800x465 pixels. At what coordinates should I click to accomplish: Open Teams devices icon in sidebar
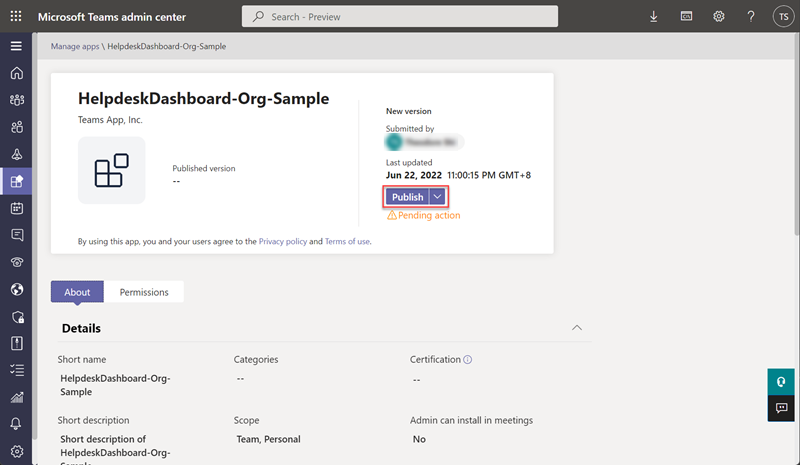(x=17, y=154)
